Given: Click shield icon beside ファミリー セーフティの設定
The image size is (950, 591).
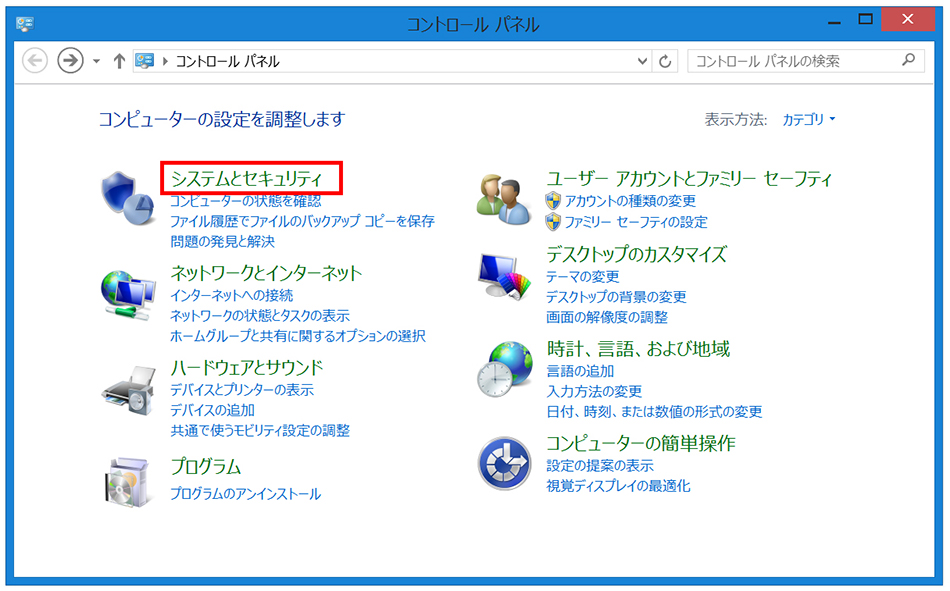Looking at the screenshot, I should 553,222.
